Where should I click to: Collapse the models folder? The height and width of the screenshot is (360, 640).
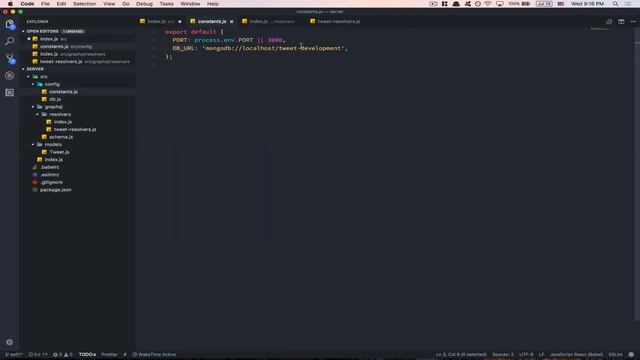(x=33, y=144)
